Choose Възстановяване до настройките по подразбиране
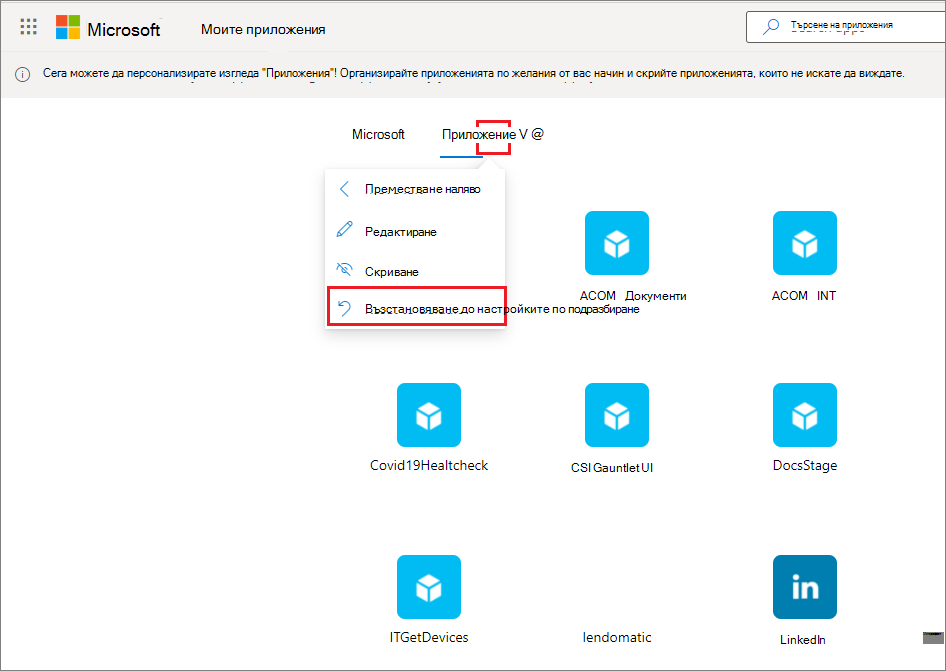Screen dimensions: 946x671 point(416,307)
